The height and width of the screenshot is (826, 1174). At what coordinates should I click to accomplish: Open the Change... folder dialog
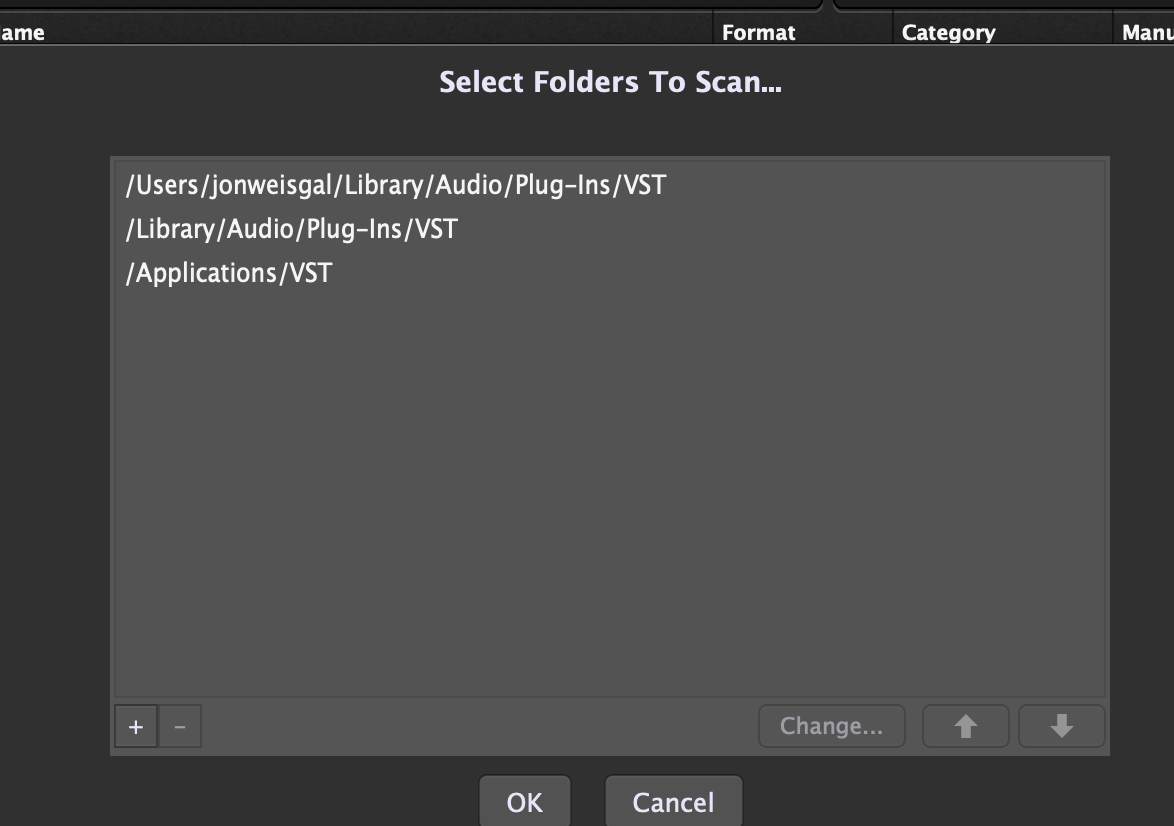click(831, 726)
